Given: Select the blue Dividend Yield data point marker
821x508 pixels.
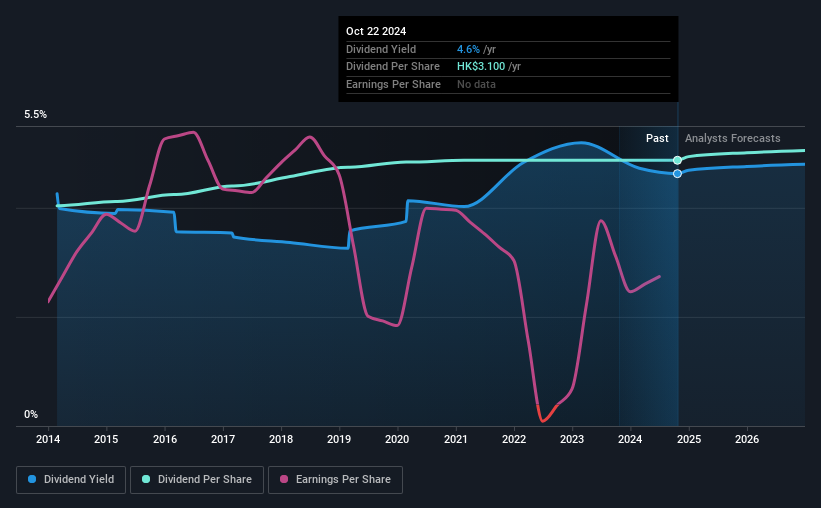Looking at the screenshot, I should pyautogui.click(x=678, y=173).
